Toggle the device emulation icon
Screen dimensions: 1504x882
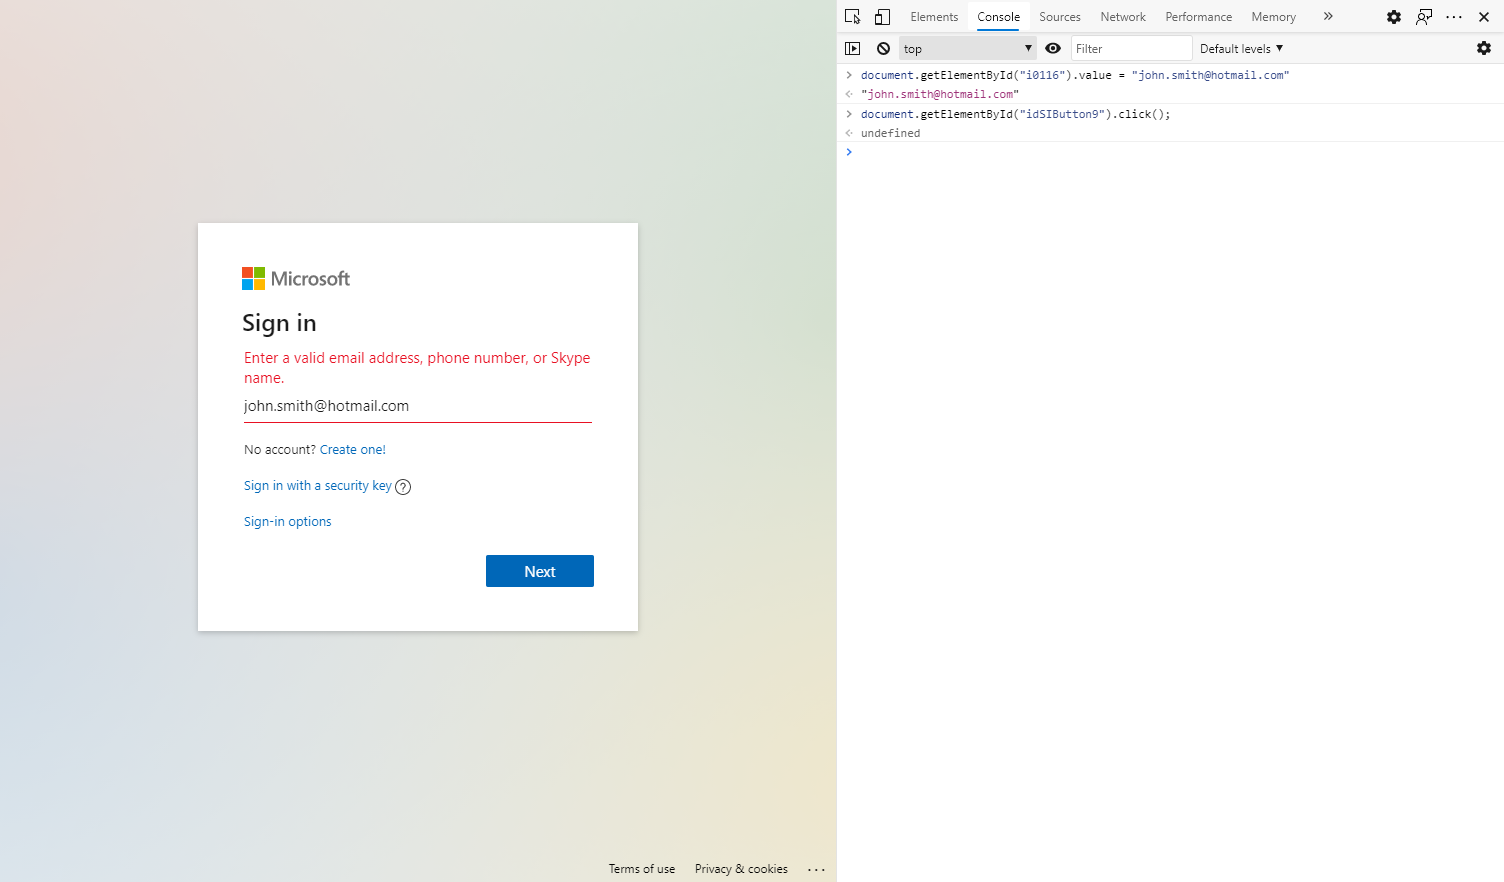click(881, 16)
